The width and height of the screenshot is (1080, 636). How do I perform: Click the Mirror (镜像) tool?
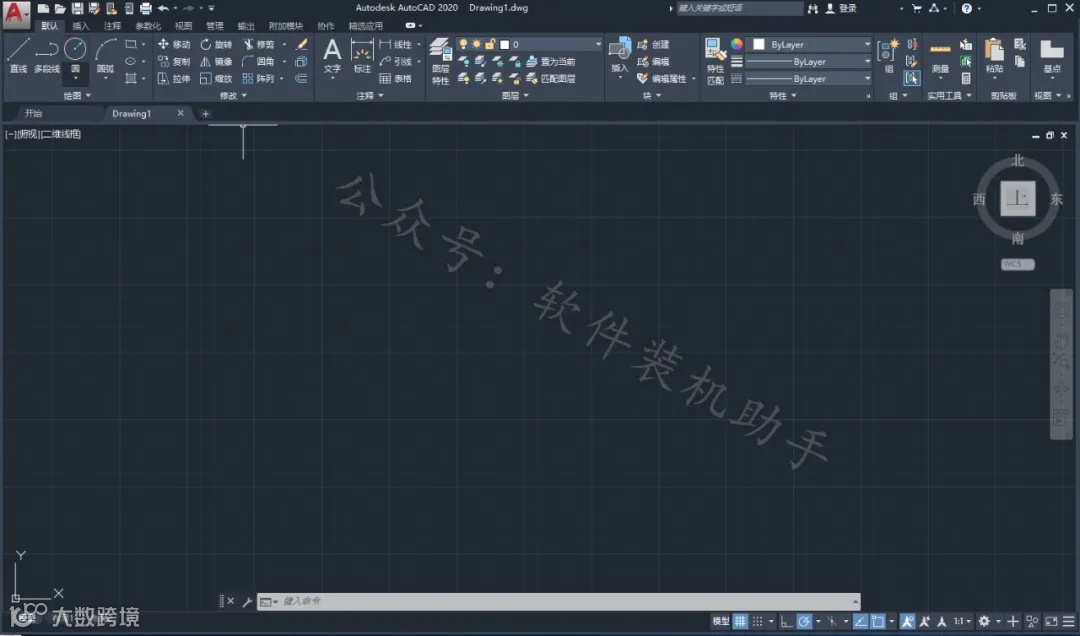click(216, 61)
